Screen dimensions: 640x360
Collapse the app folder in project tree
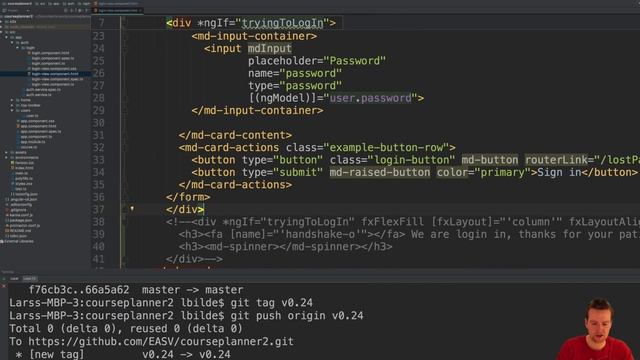point(7,37)
